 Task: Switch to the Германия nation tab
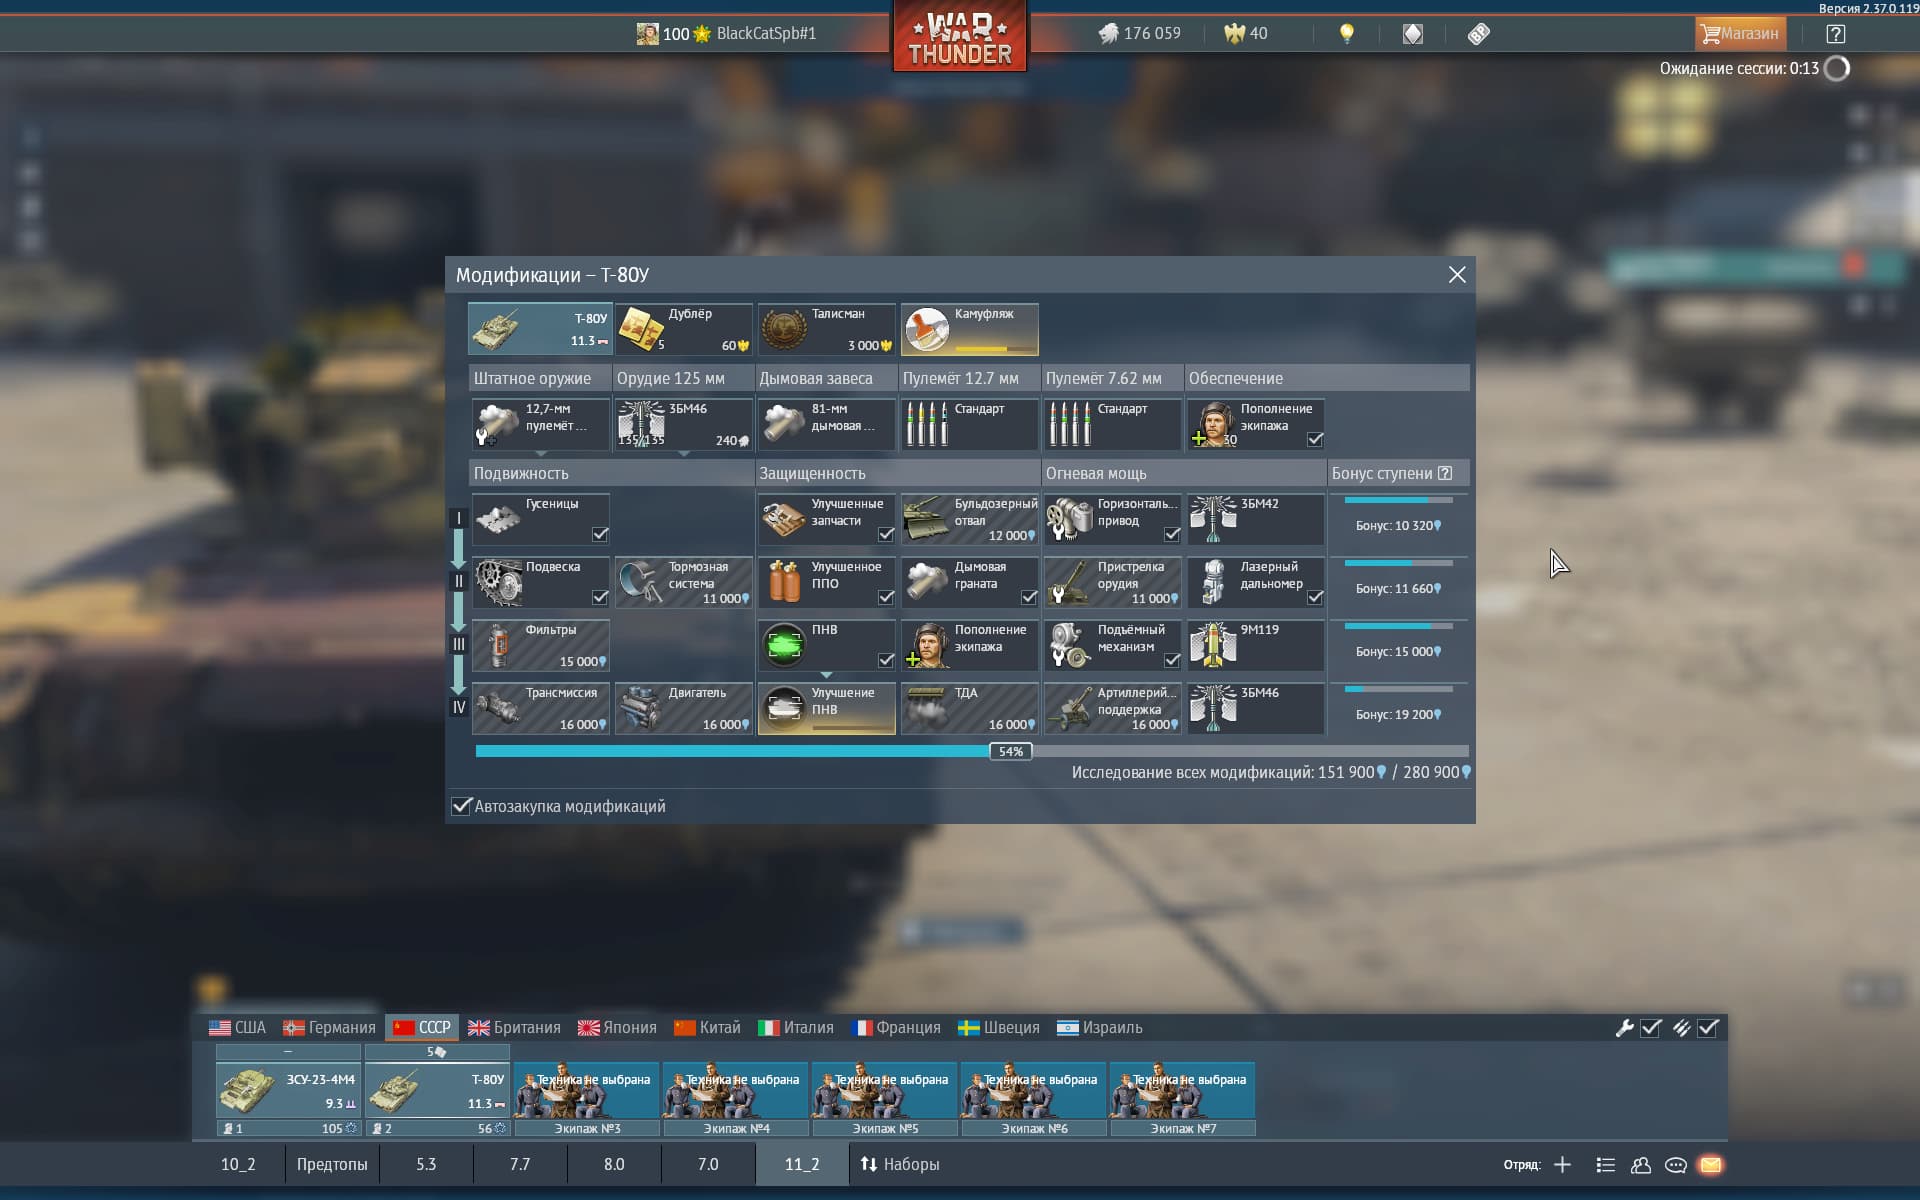(329, 1028)
